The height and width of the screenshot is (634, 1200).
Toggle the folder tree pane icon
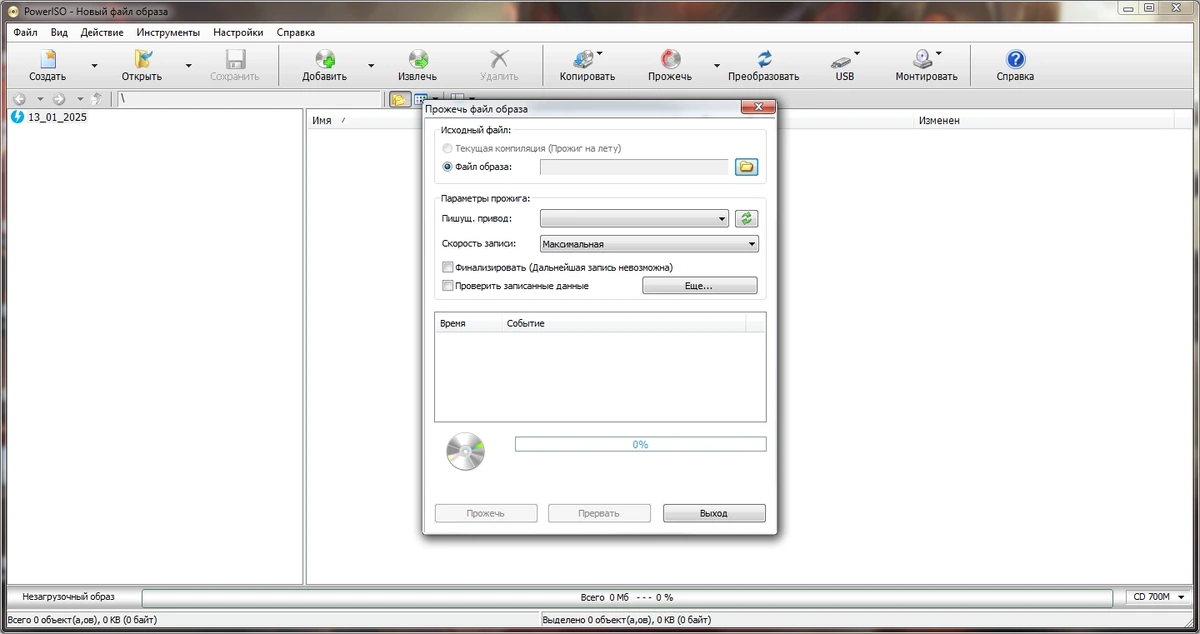399,99
